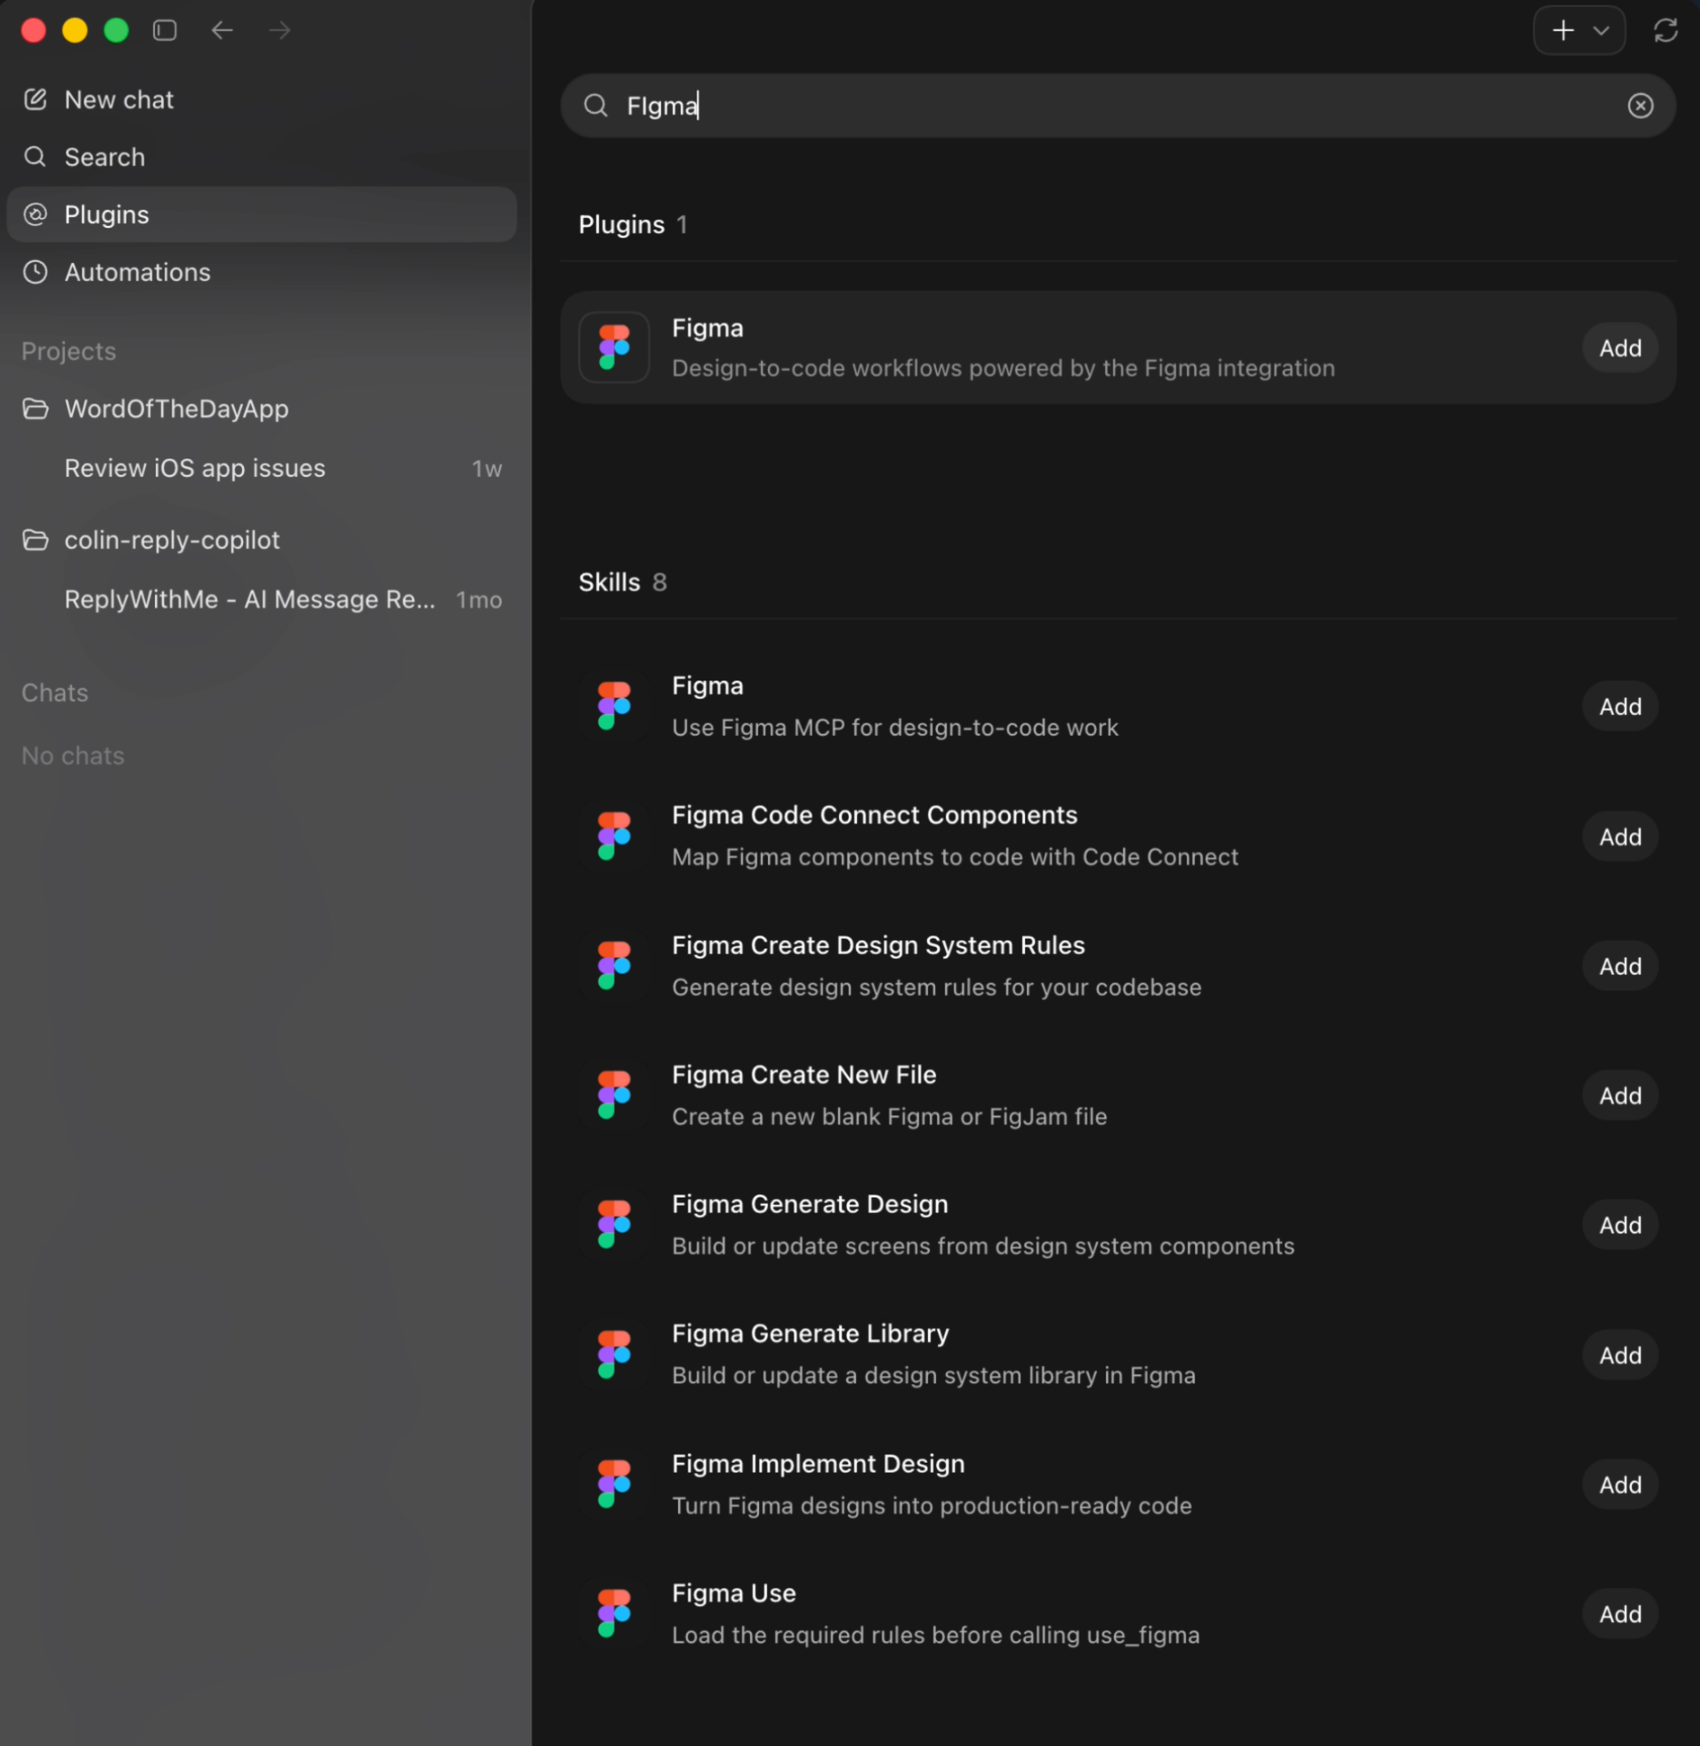This screenshot has height=1746, width=1700.
Task: Add Figma Generate Design skill
Action: (1620, 1225)
